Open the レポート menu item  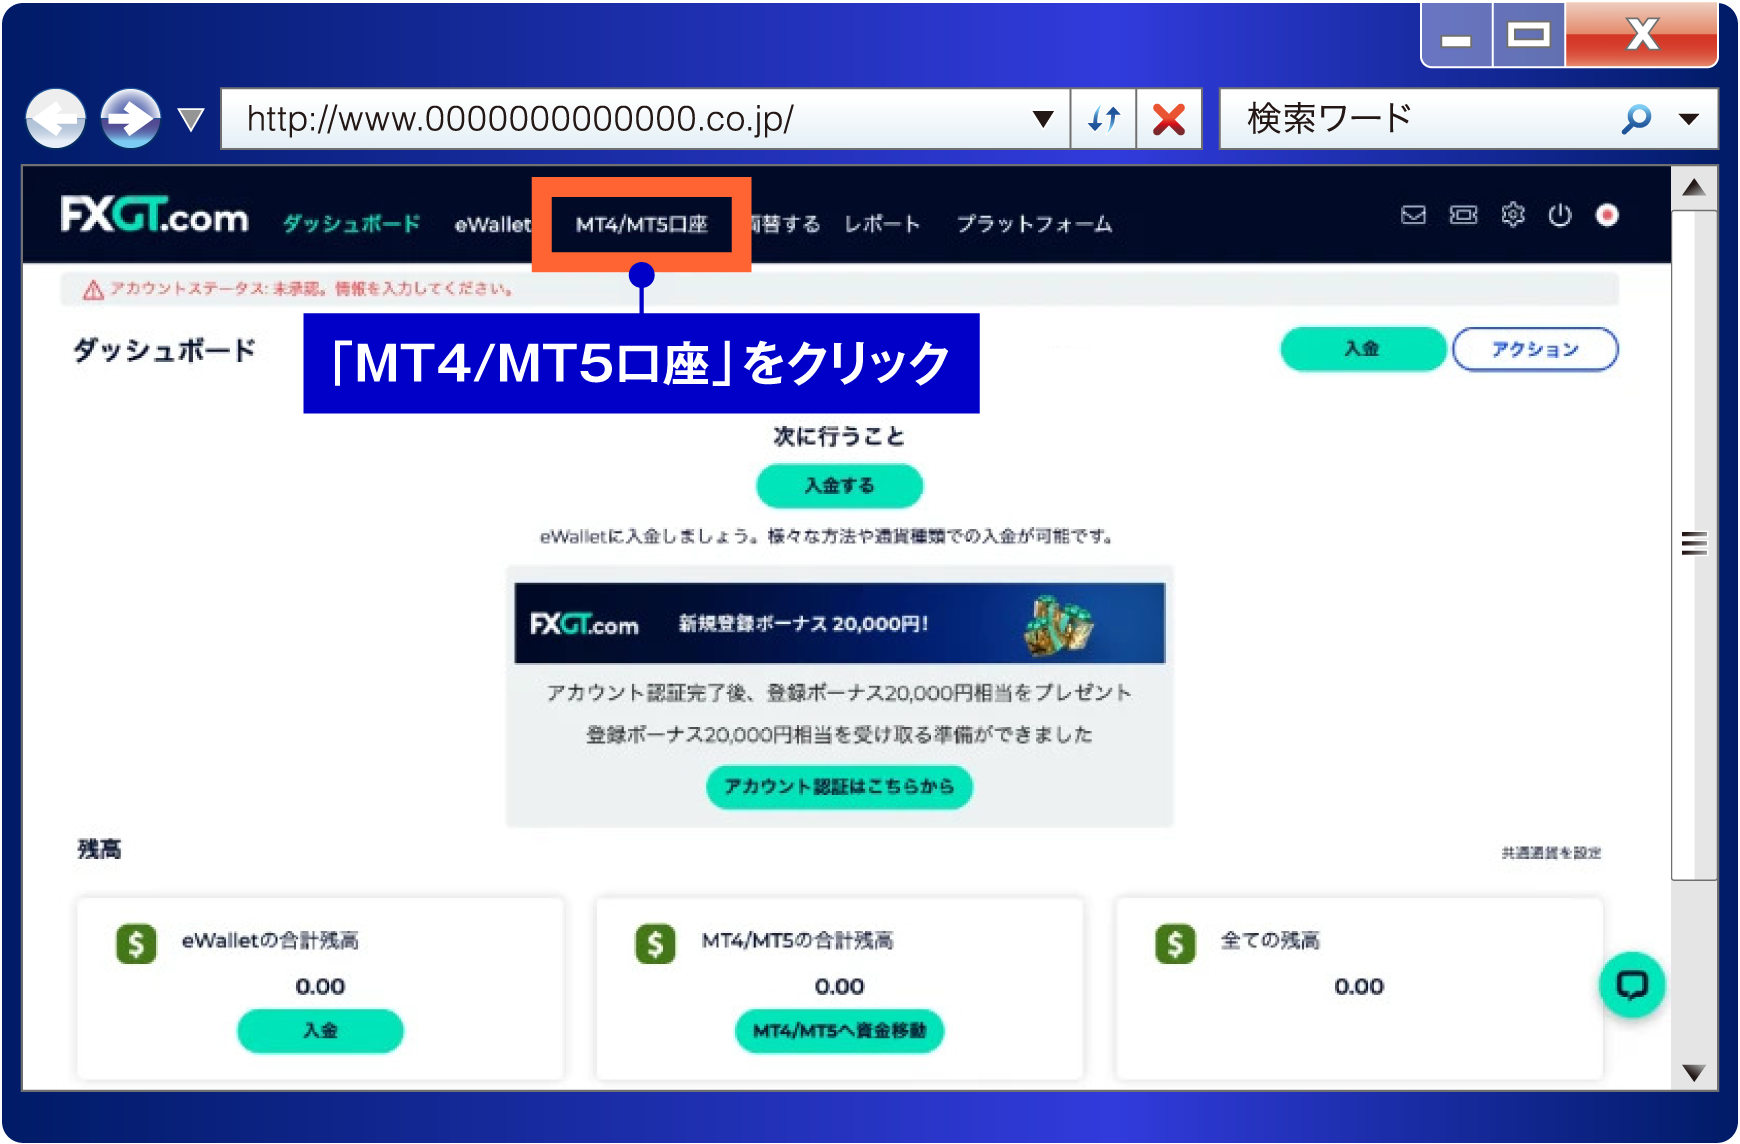click(881, 224)
